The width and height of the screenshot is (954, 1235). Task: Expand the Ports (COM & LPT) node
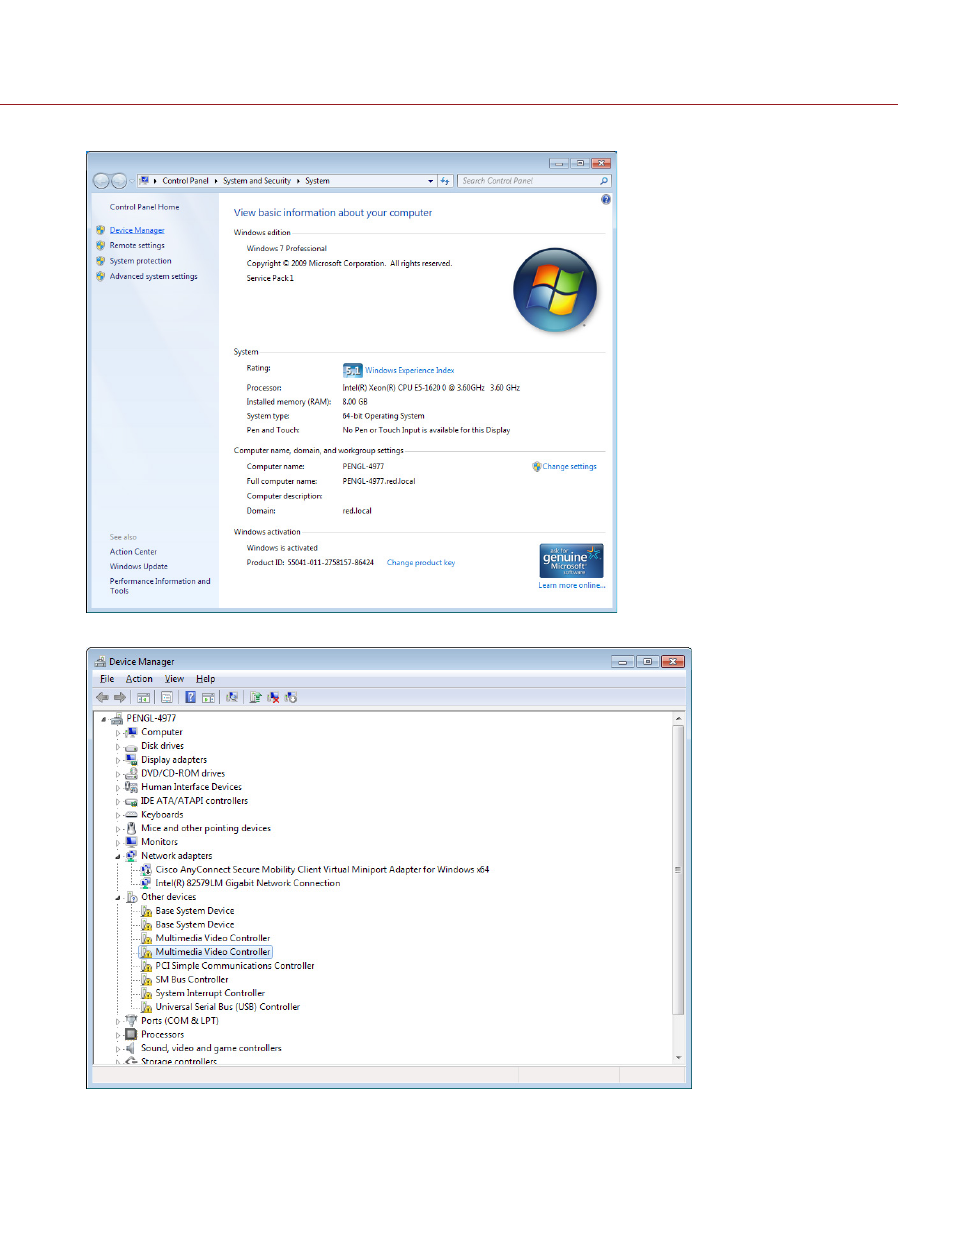coord(117,1022)
